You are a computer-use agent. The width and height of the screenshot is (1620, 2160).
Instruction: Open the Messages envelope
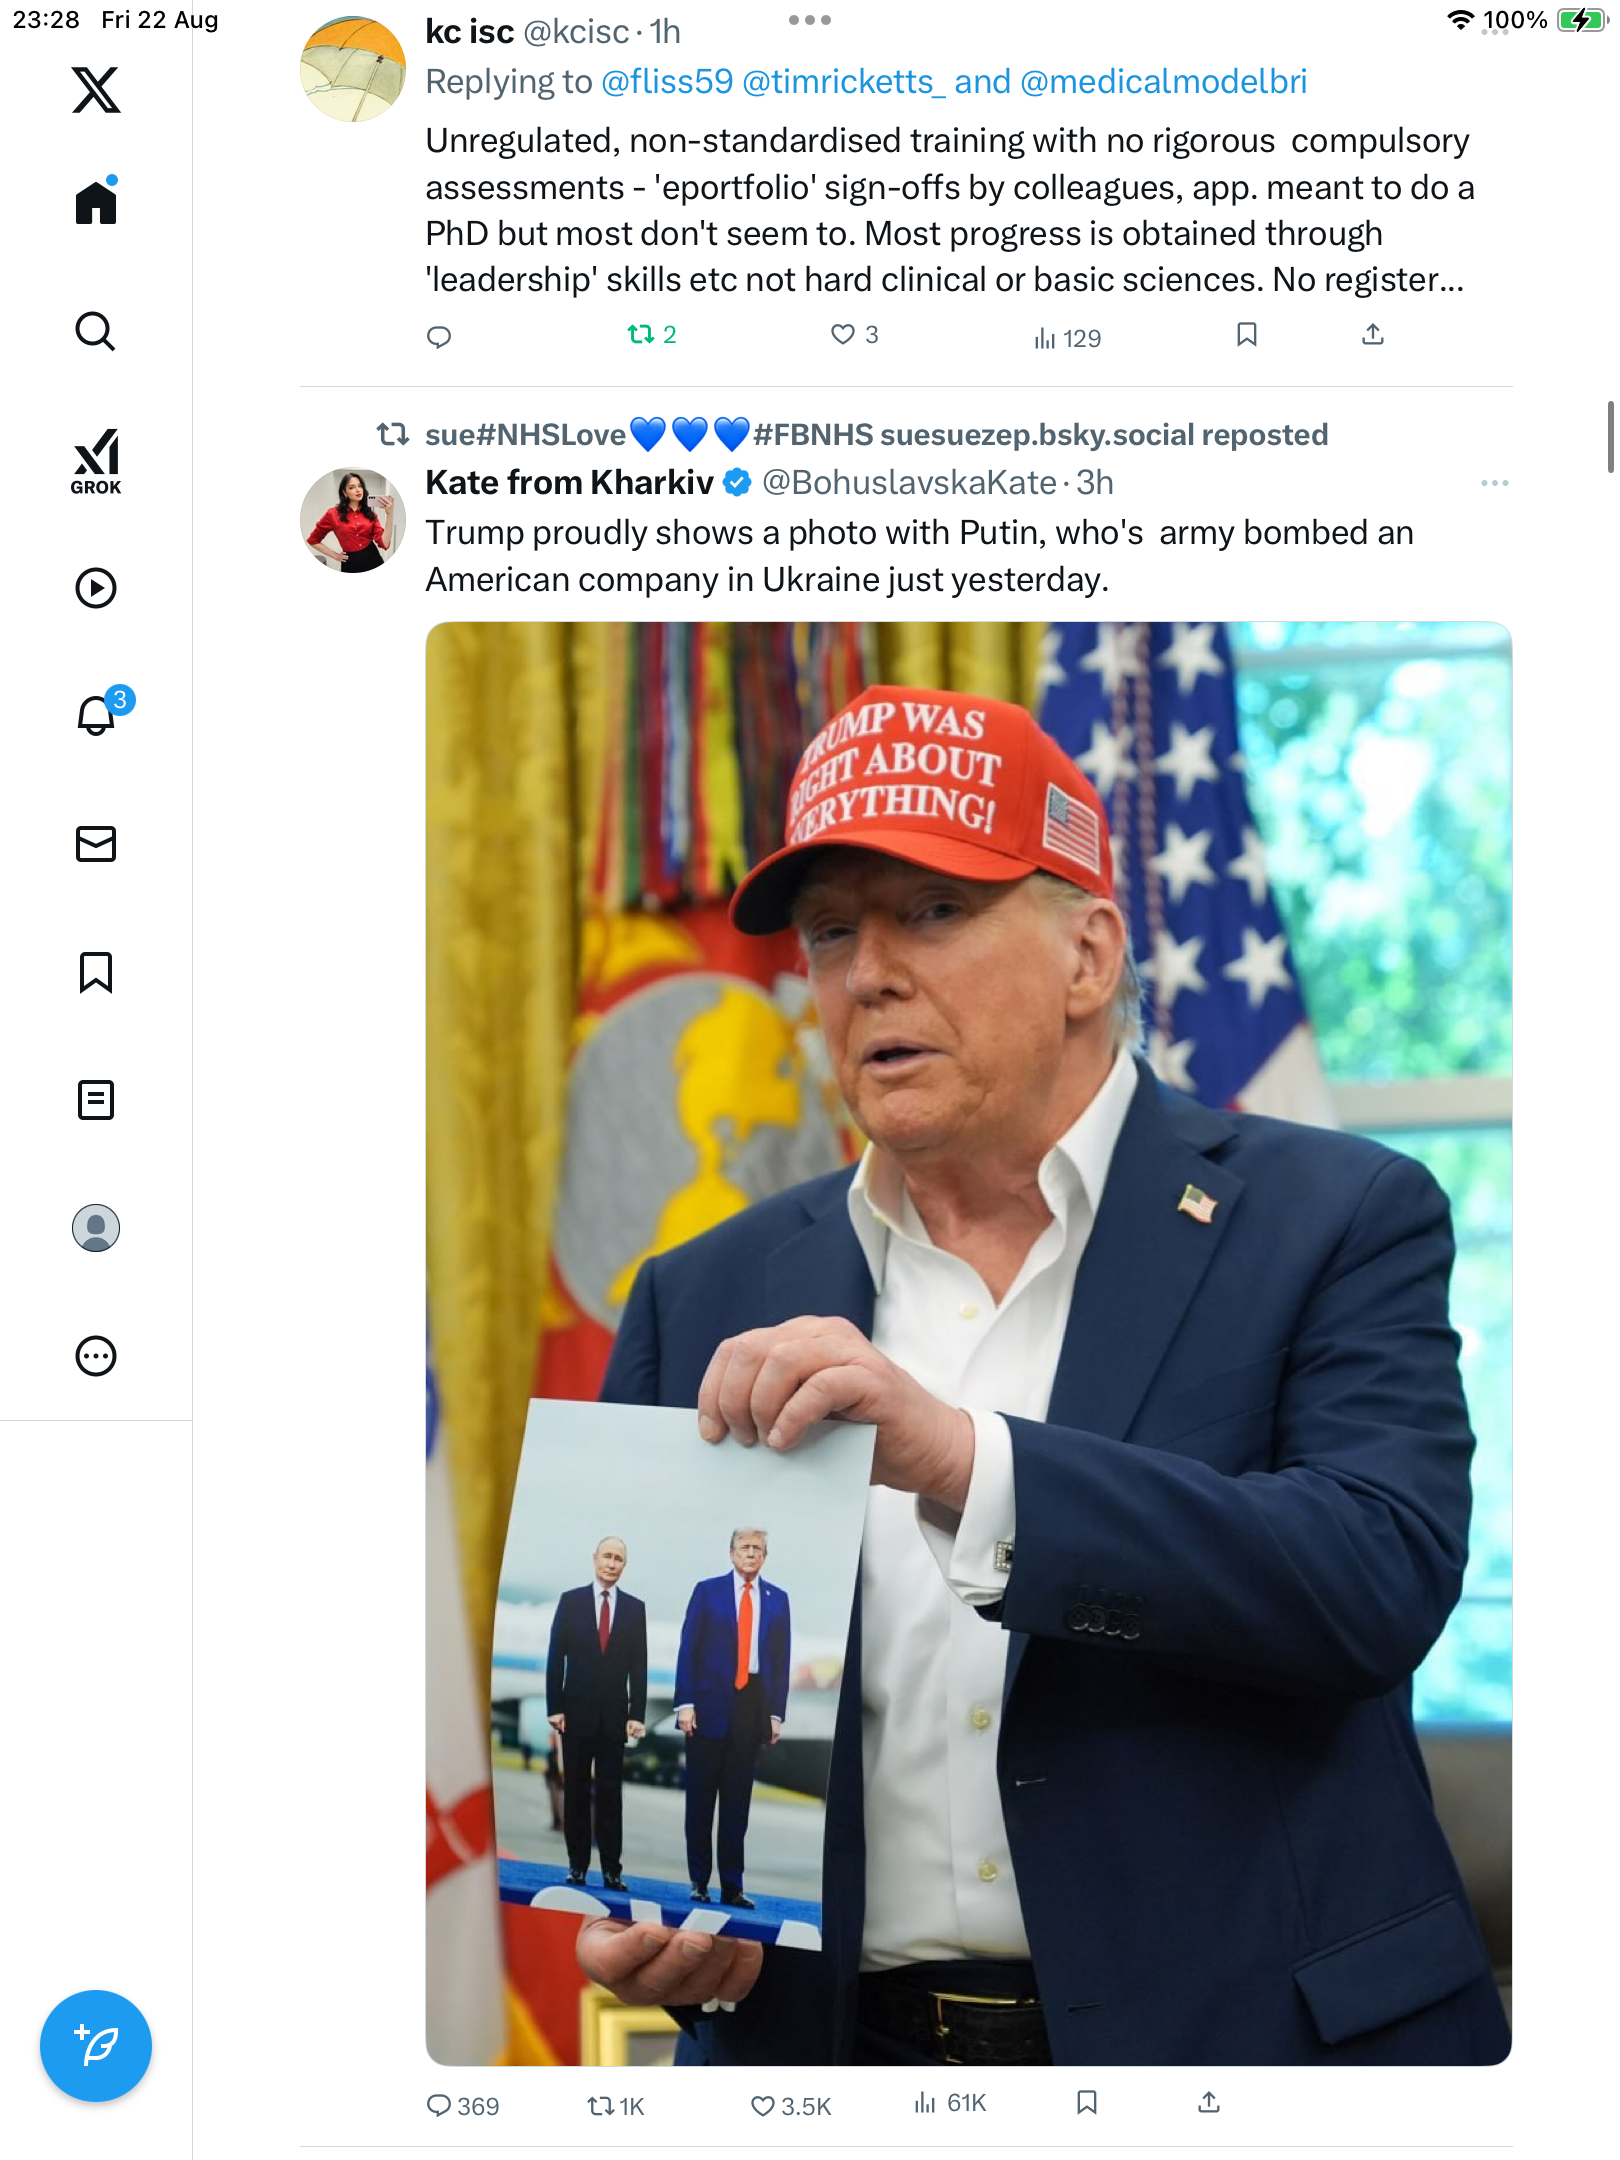(x=96, y=844)
